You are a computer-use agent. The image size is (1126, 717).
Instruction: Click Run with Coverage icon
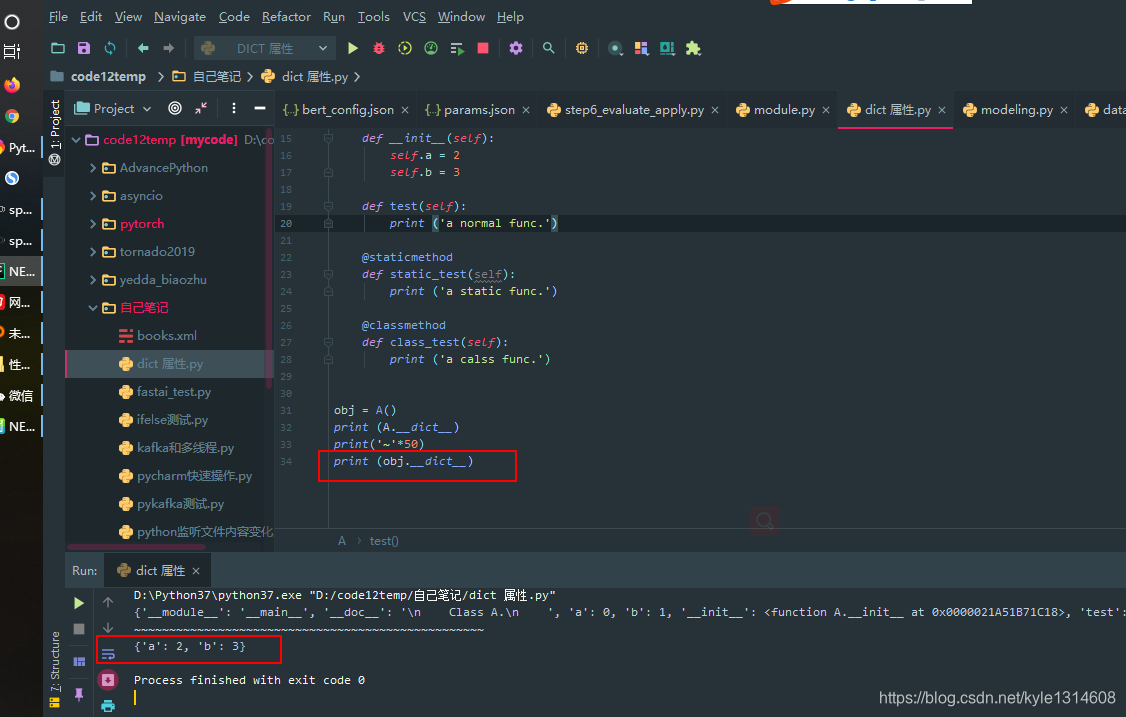405,48
